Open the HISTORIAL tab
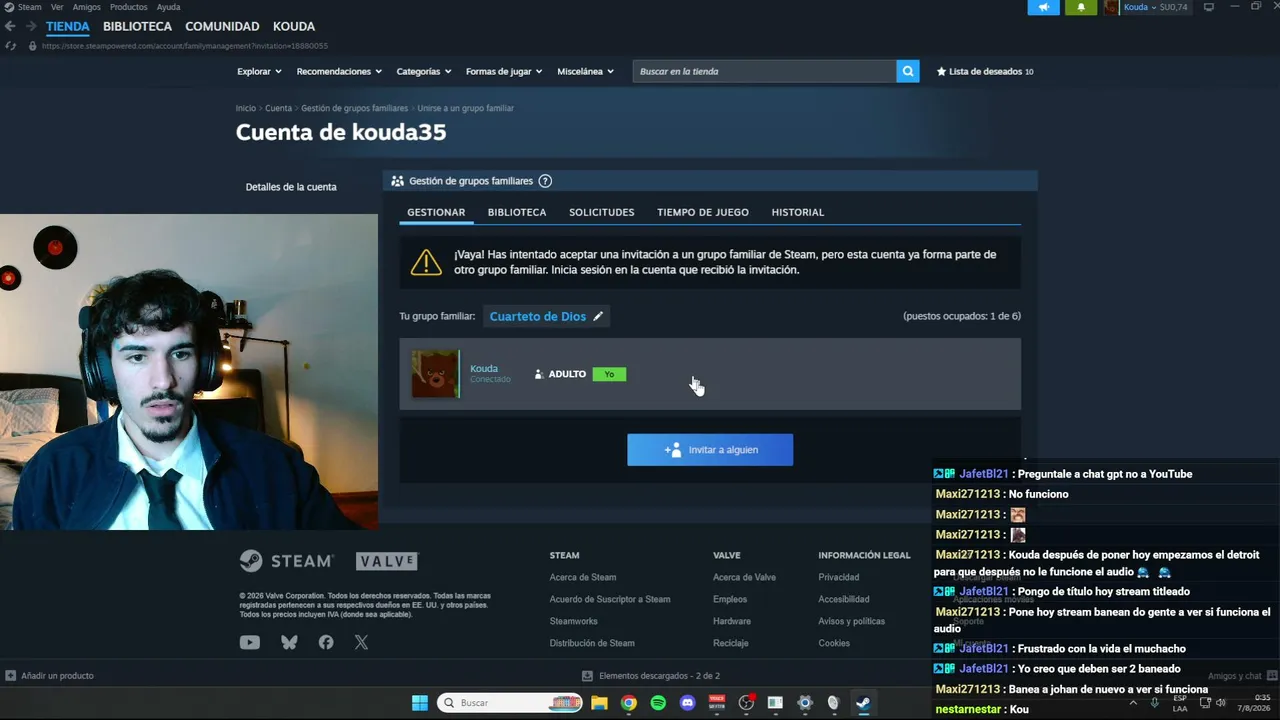The image size is (1280, 720). (x=798, y=212)
